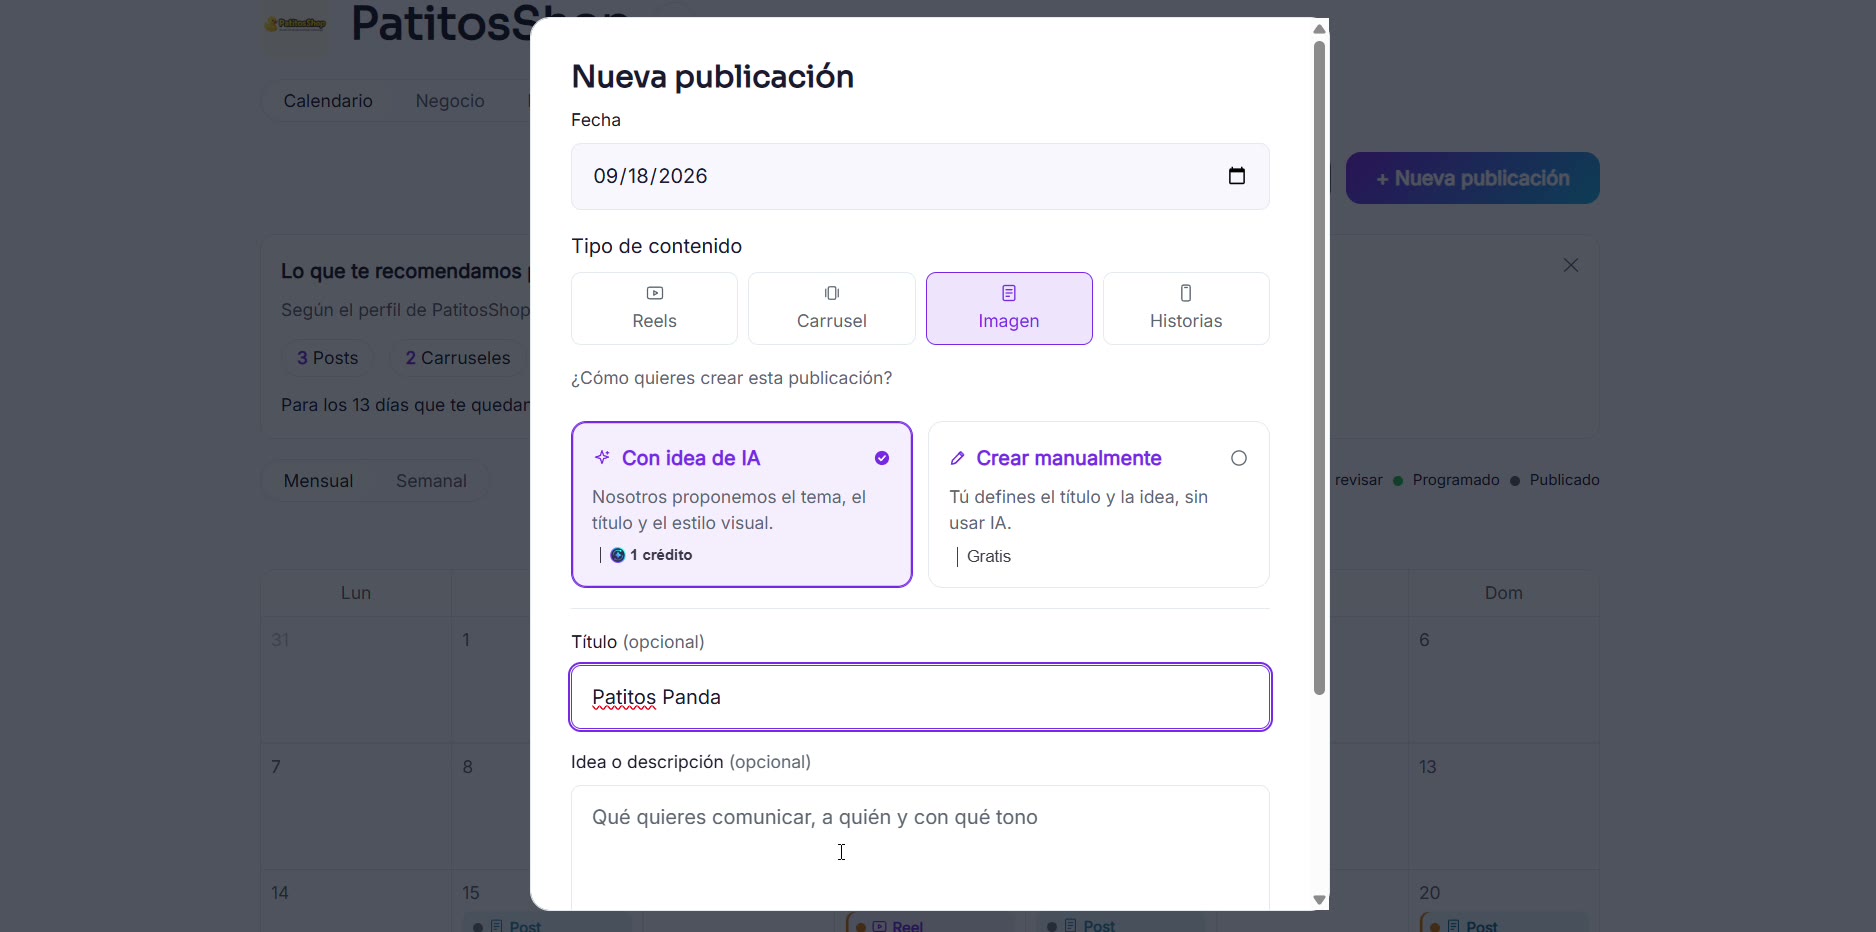Click the Imagen document icon
Image resolution: width=1876 pixels, height=932 pixels.
click(1009, 293)
